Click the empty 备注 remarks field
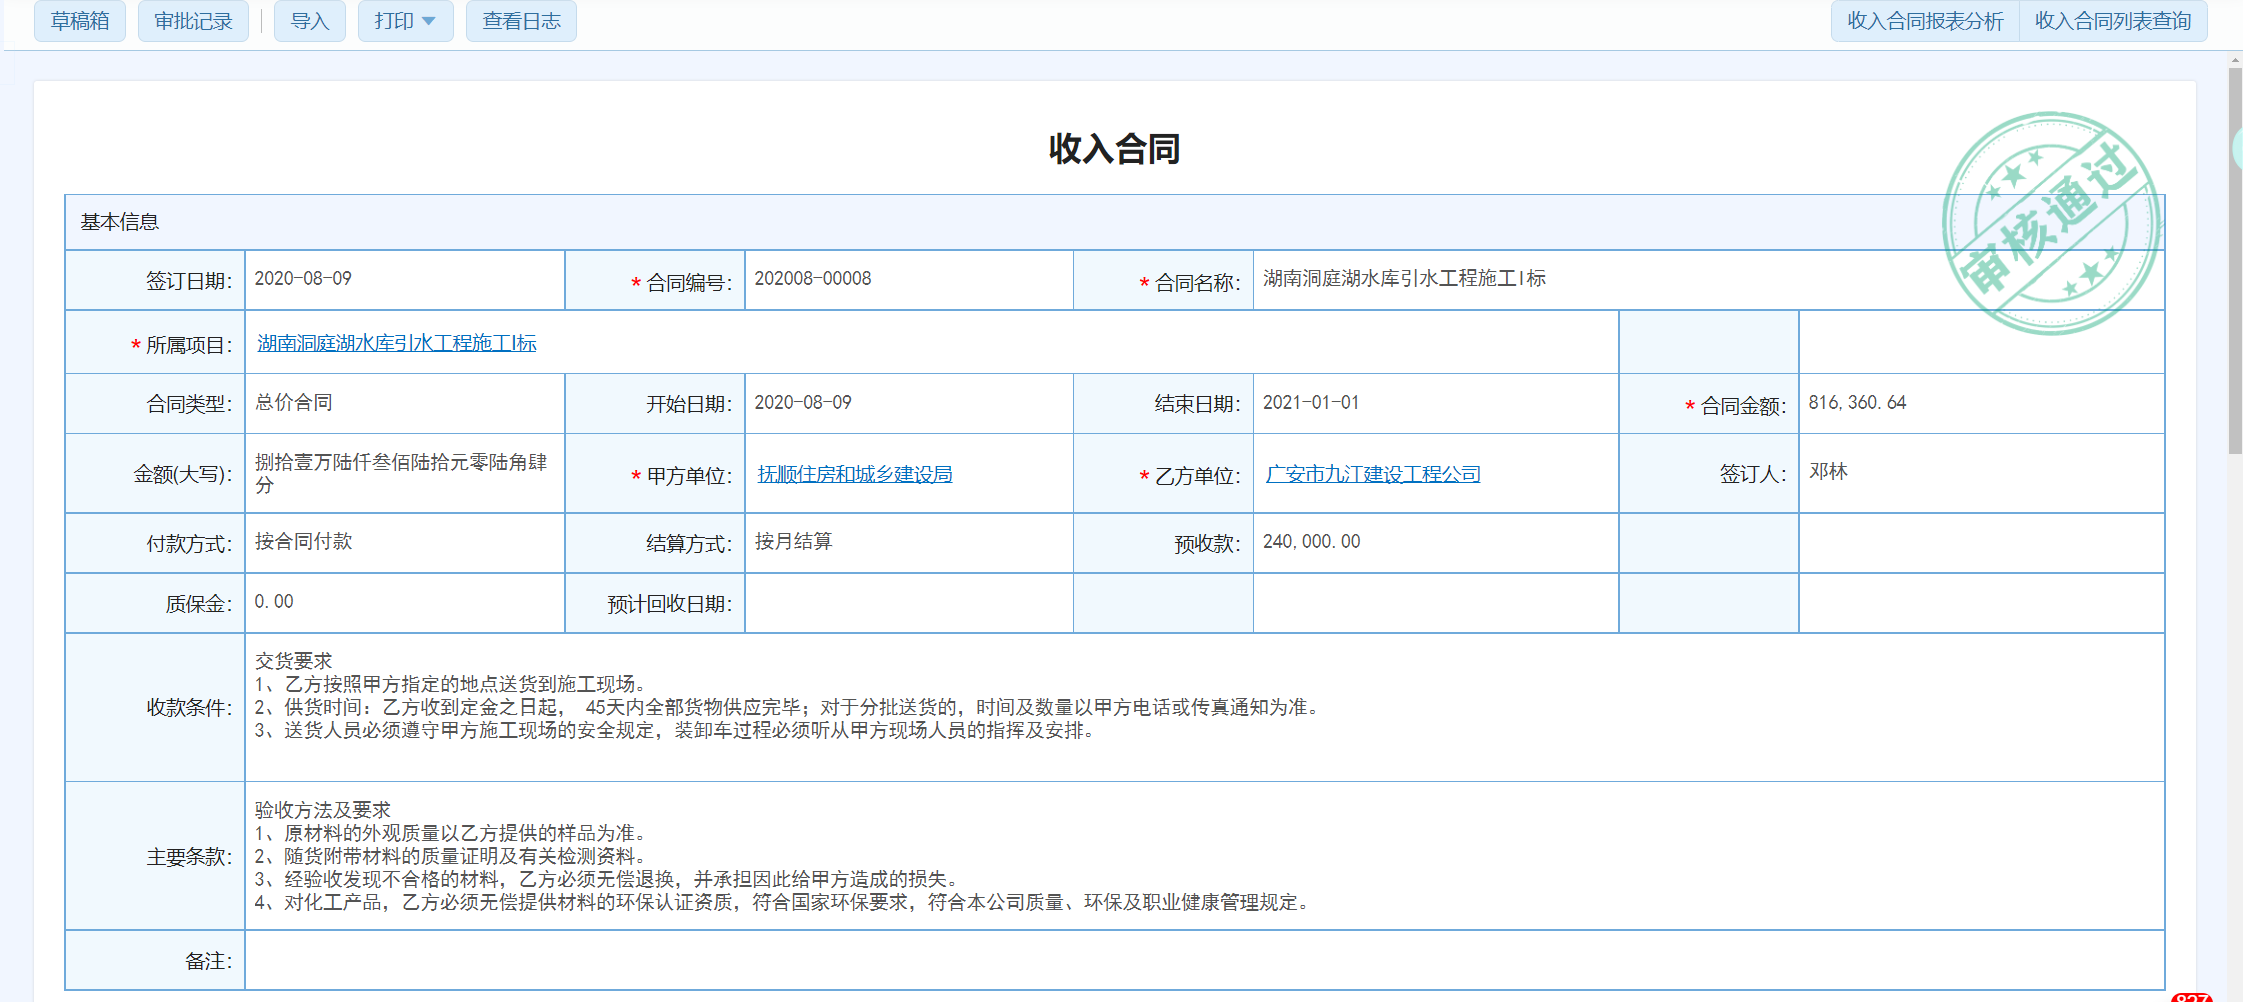The width and height of the screenshot is (2243, 1002). 1200,960
